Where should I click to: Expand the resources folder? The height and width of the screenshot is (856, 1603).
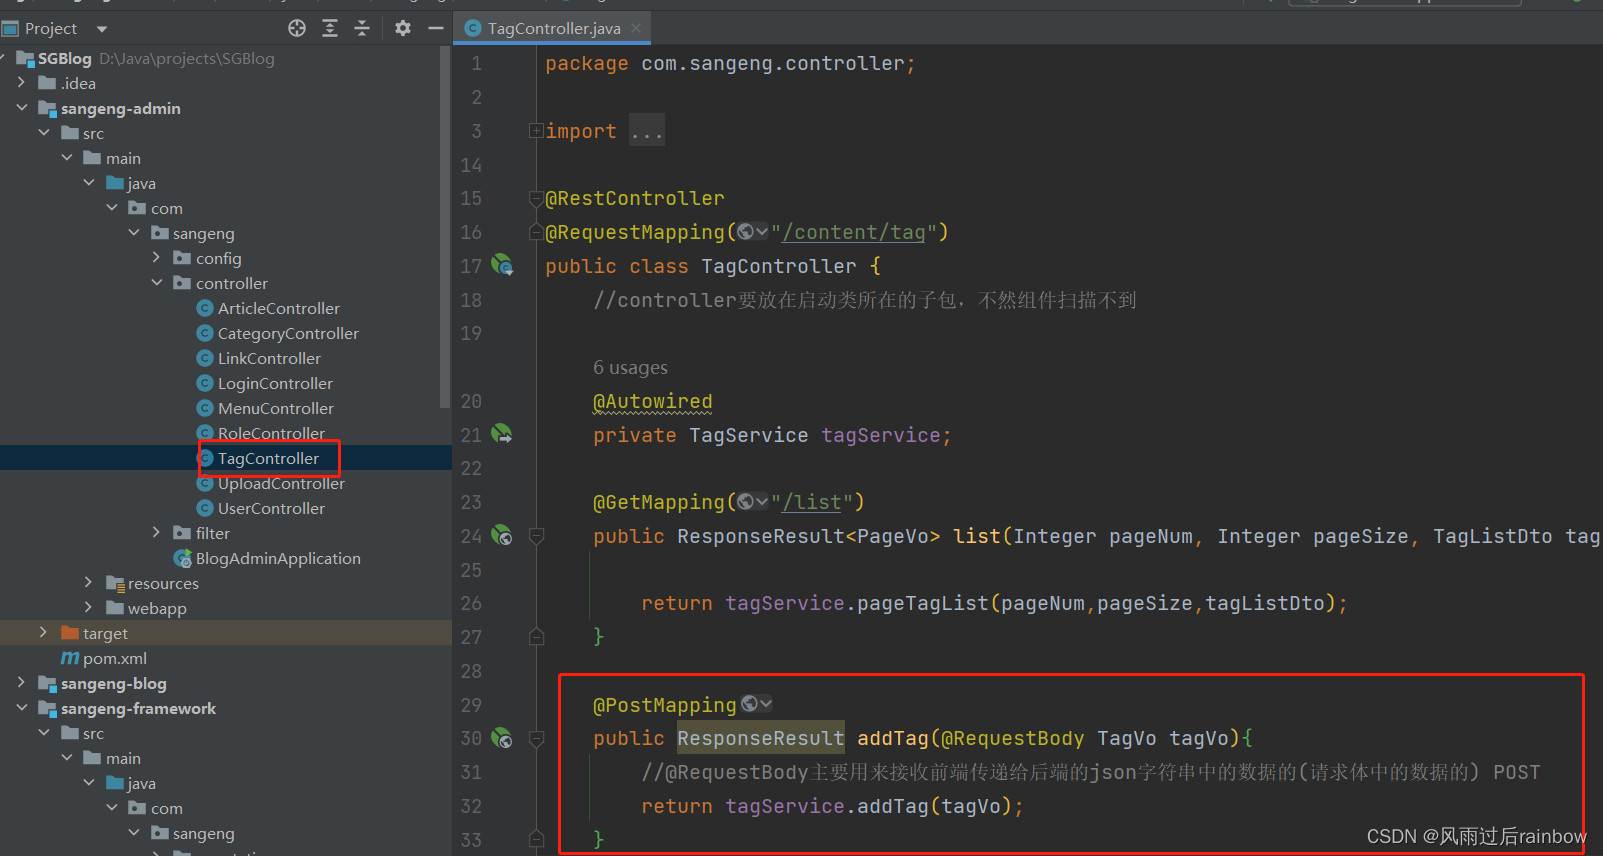click(88, 583)
